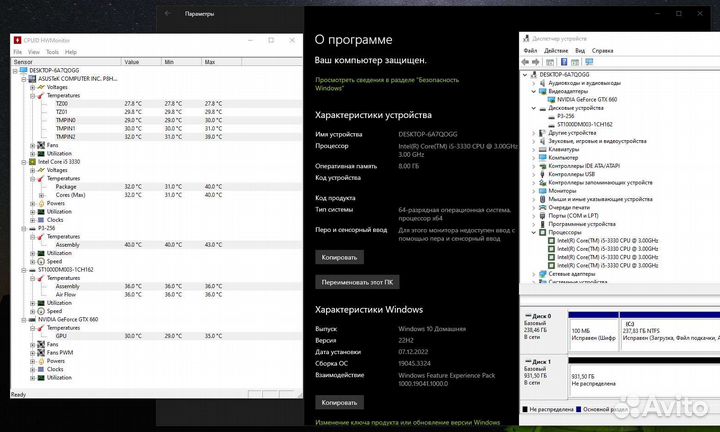Screen dimensions: 720x432
Task: Collapse Видеоадаптеры node in Device Manager
Action: pyautogui.click(x=534, y=91)
